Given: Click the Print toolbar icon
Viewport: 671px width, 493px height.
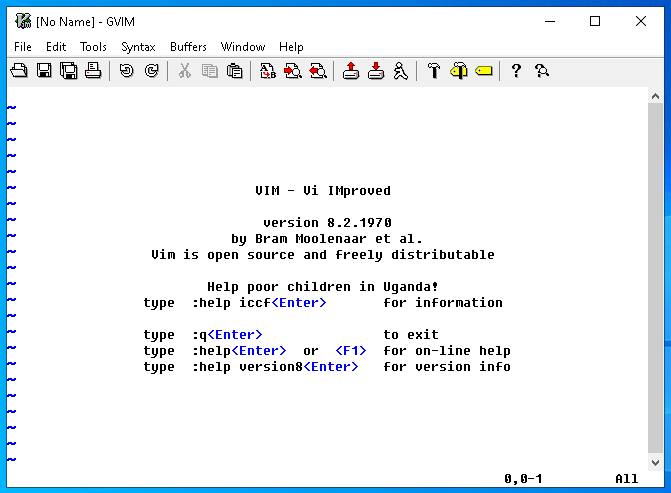Looking at the screenshot, I should click(x=93, y=71).
